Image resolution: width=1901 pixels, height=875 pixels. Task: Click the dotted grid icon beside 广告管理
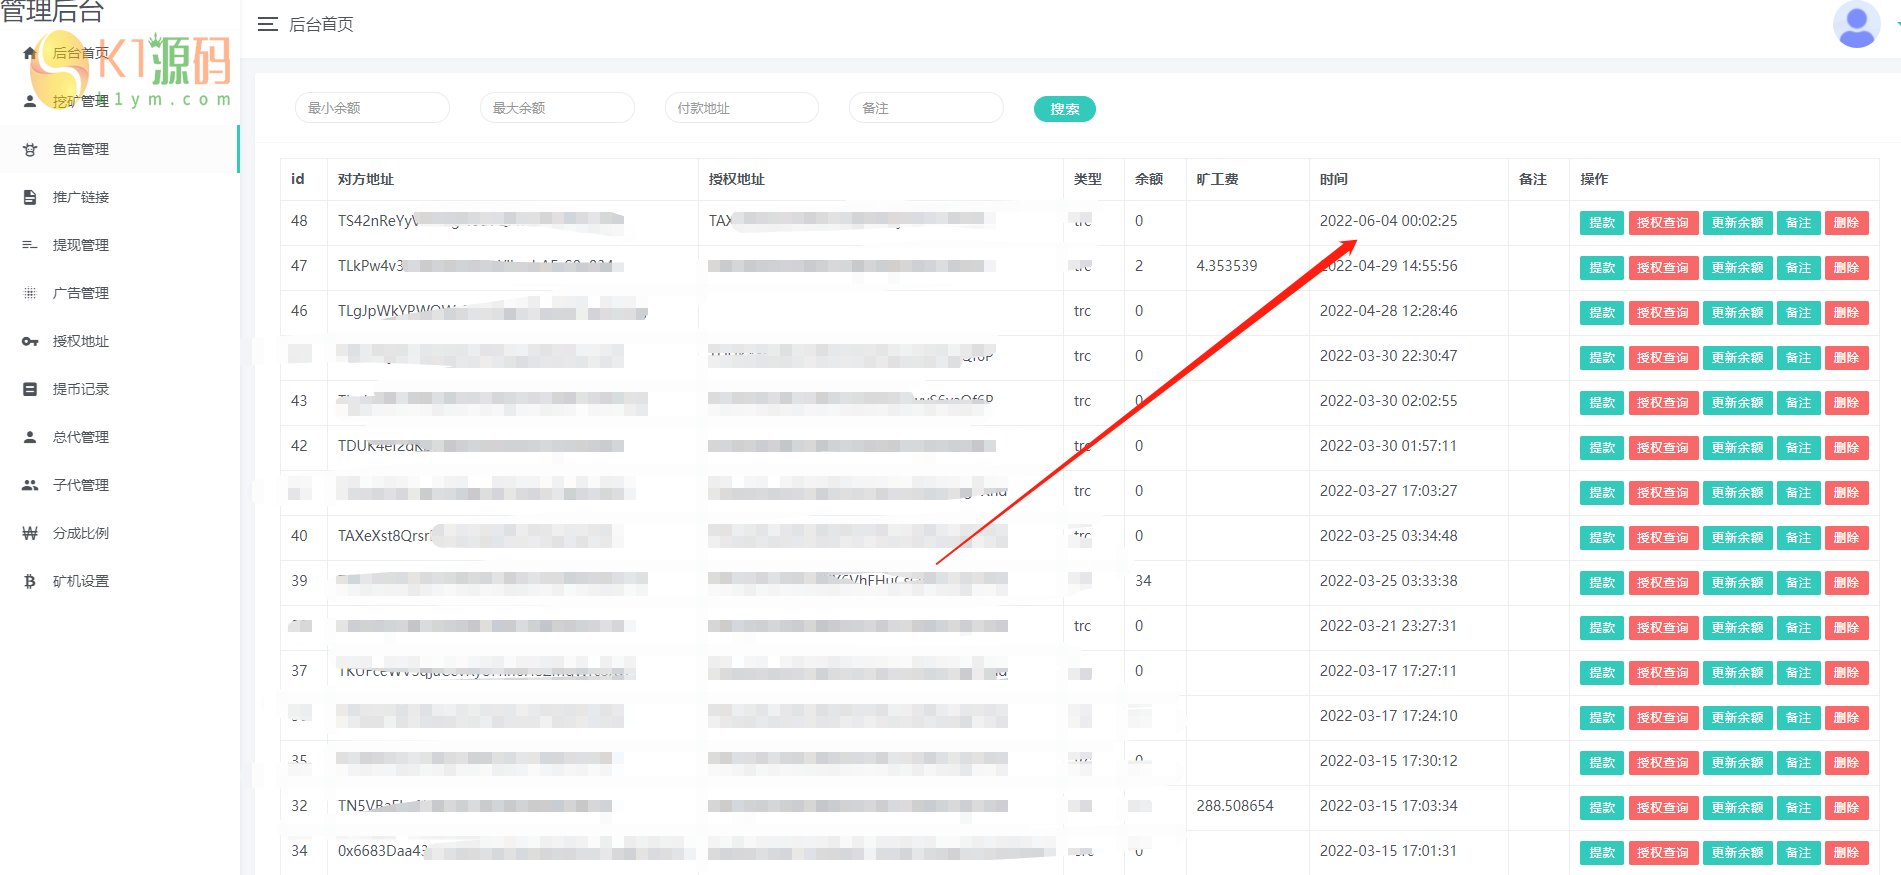30,293
